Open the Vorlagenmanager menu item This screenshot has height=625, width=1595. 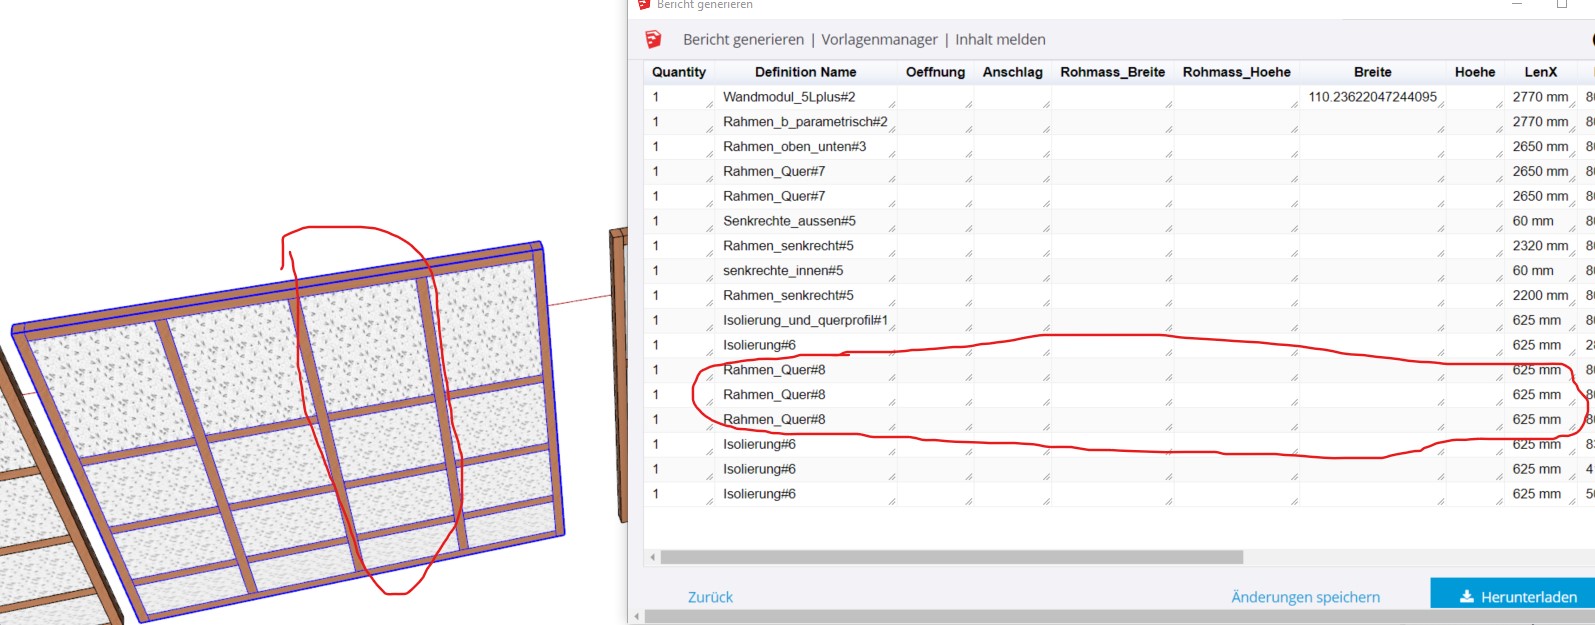879,40
